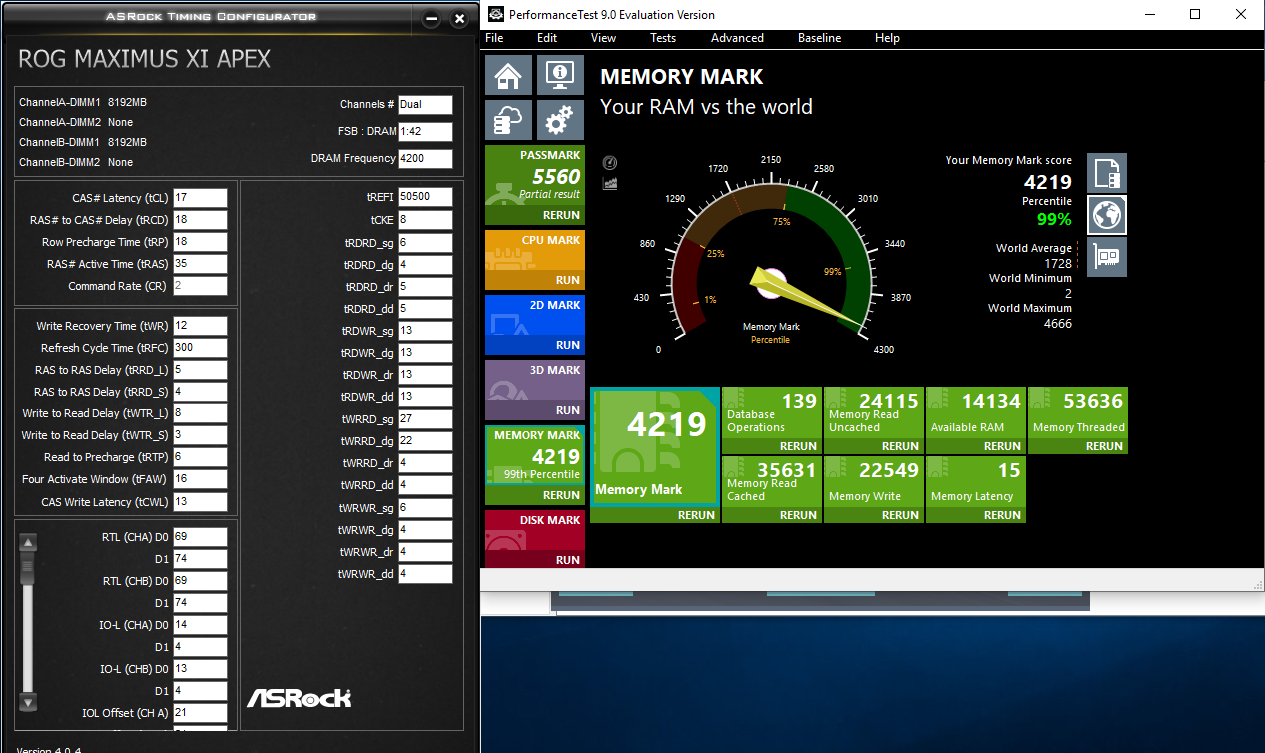Click the small gauge view icon

[610, 163]
